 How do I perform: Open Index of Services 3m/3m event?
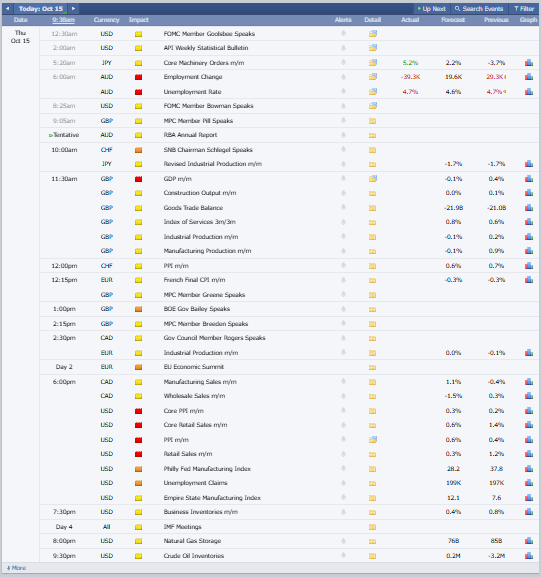tap(199, 222)
